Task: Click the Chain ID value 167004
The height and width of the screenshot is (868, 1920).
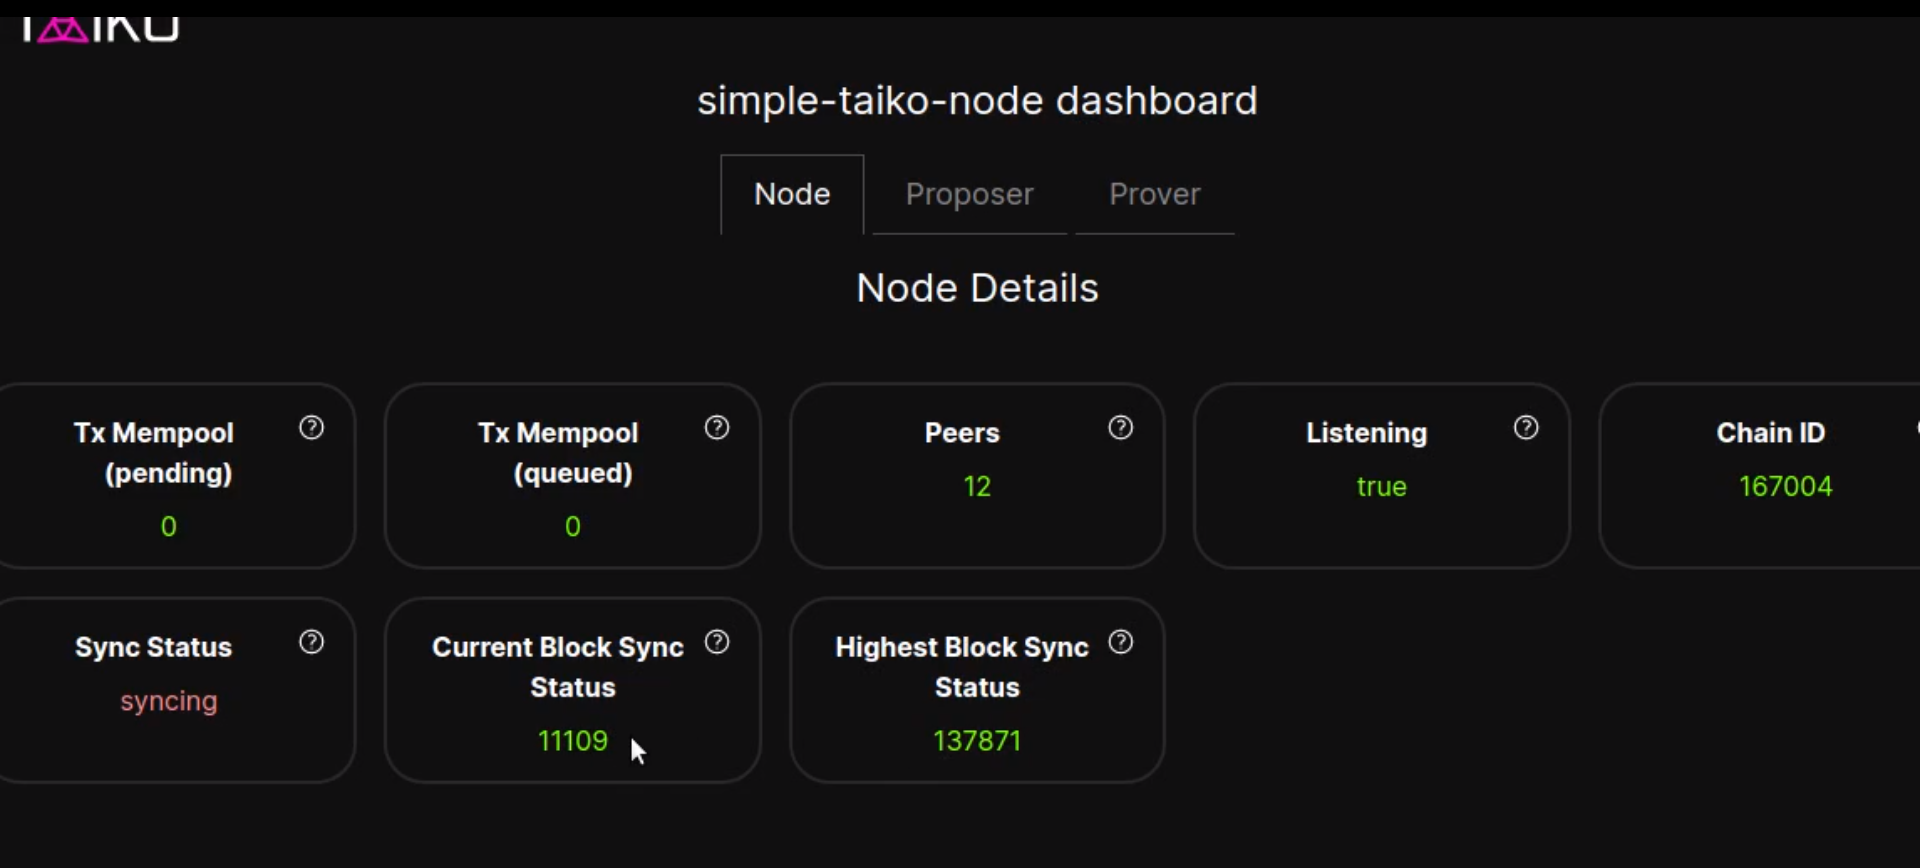Action: pyautogui.click(x=1786, y=487)
